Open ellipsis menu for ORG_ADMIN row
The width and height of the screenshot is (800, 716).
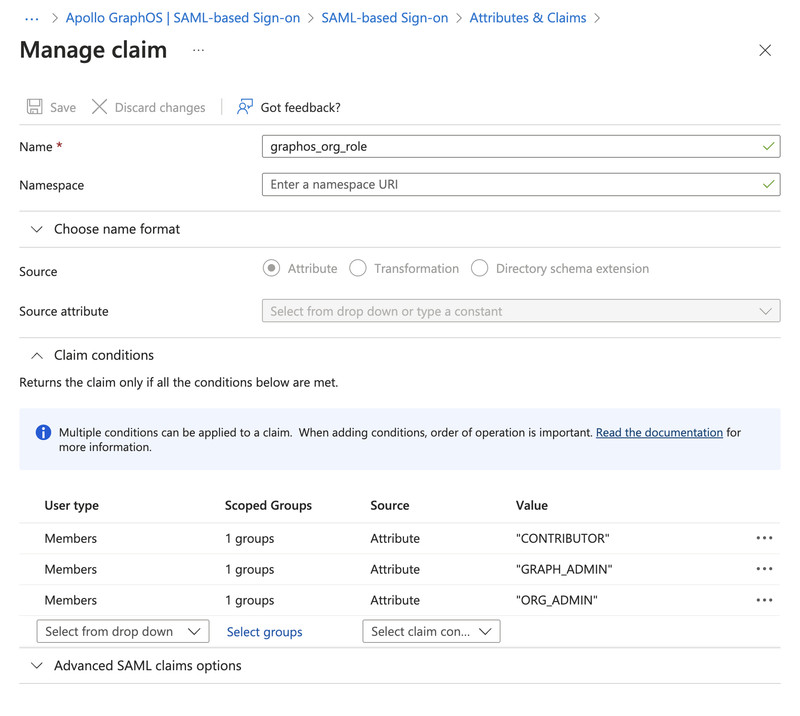(x=764, y=600)
